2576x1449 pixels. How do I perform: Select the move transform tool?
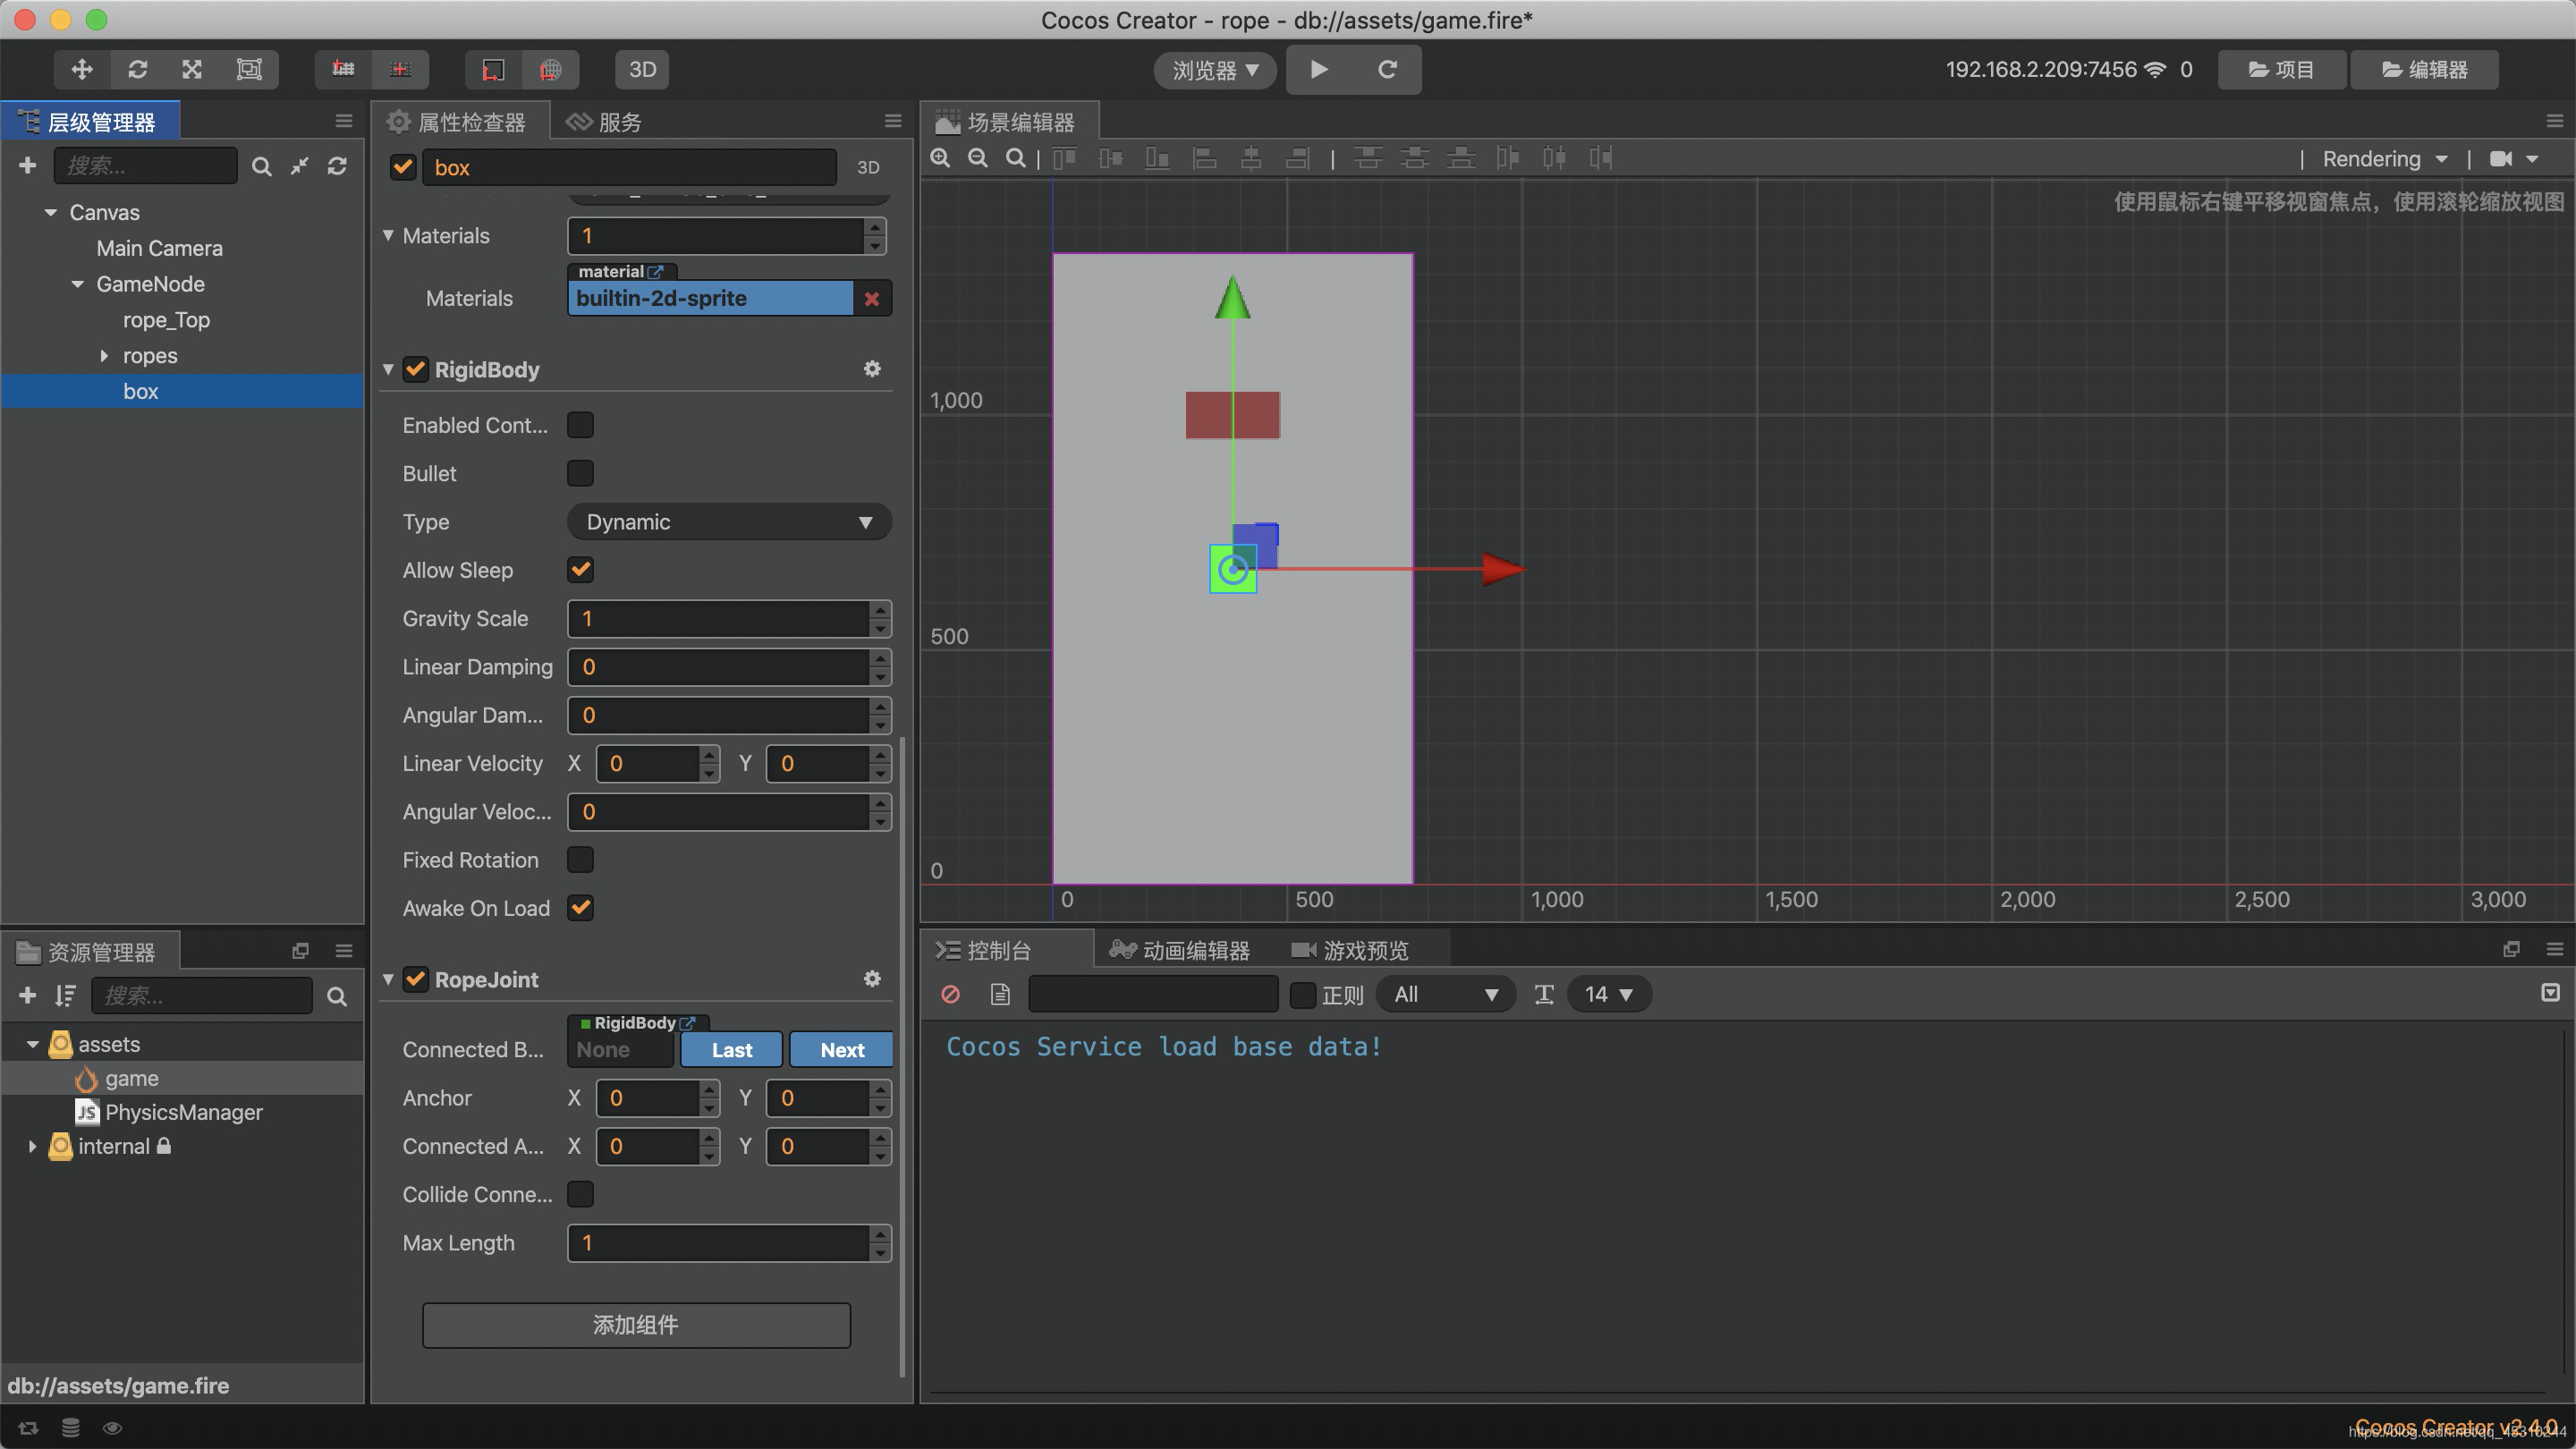[82, 69]
